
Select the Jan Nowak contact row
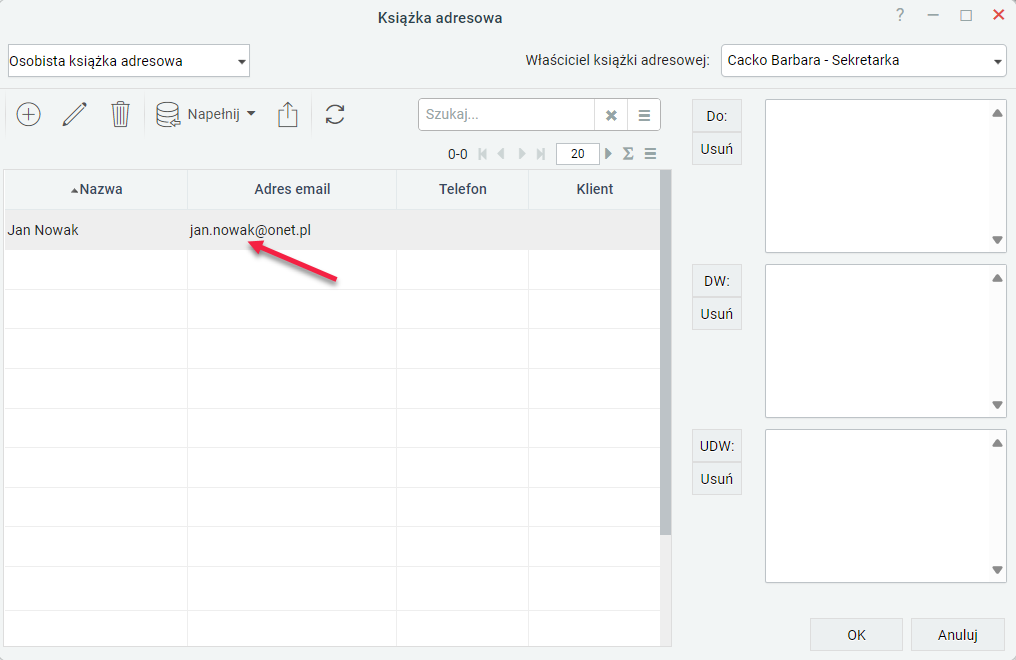click(x=332, y=230)
